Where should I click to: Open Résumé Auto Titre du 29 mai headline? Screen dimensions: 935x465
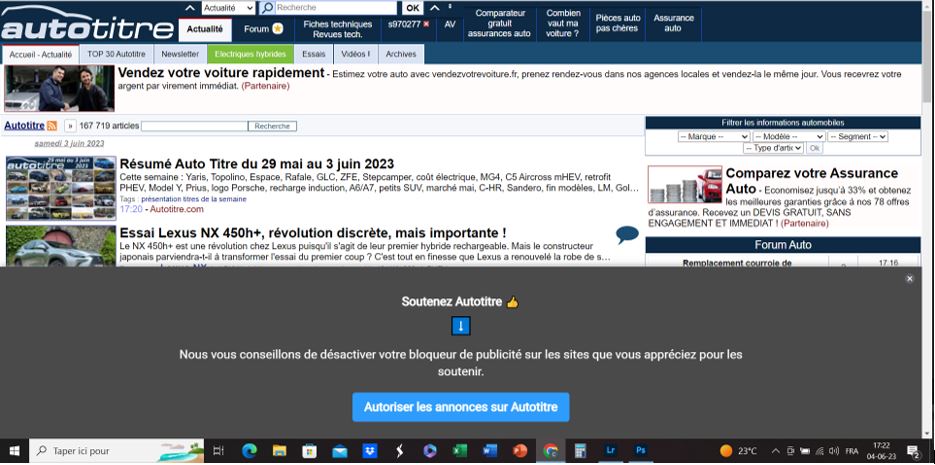[x=256, y=164]
